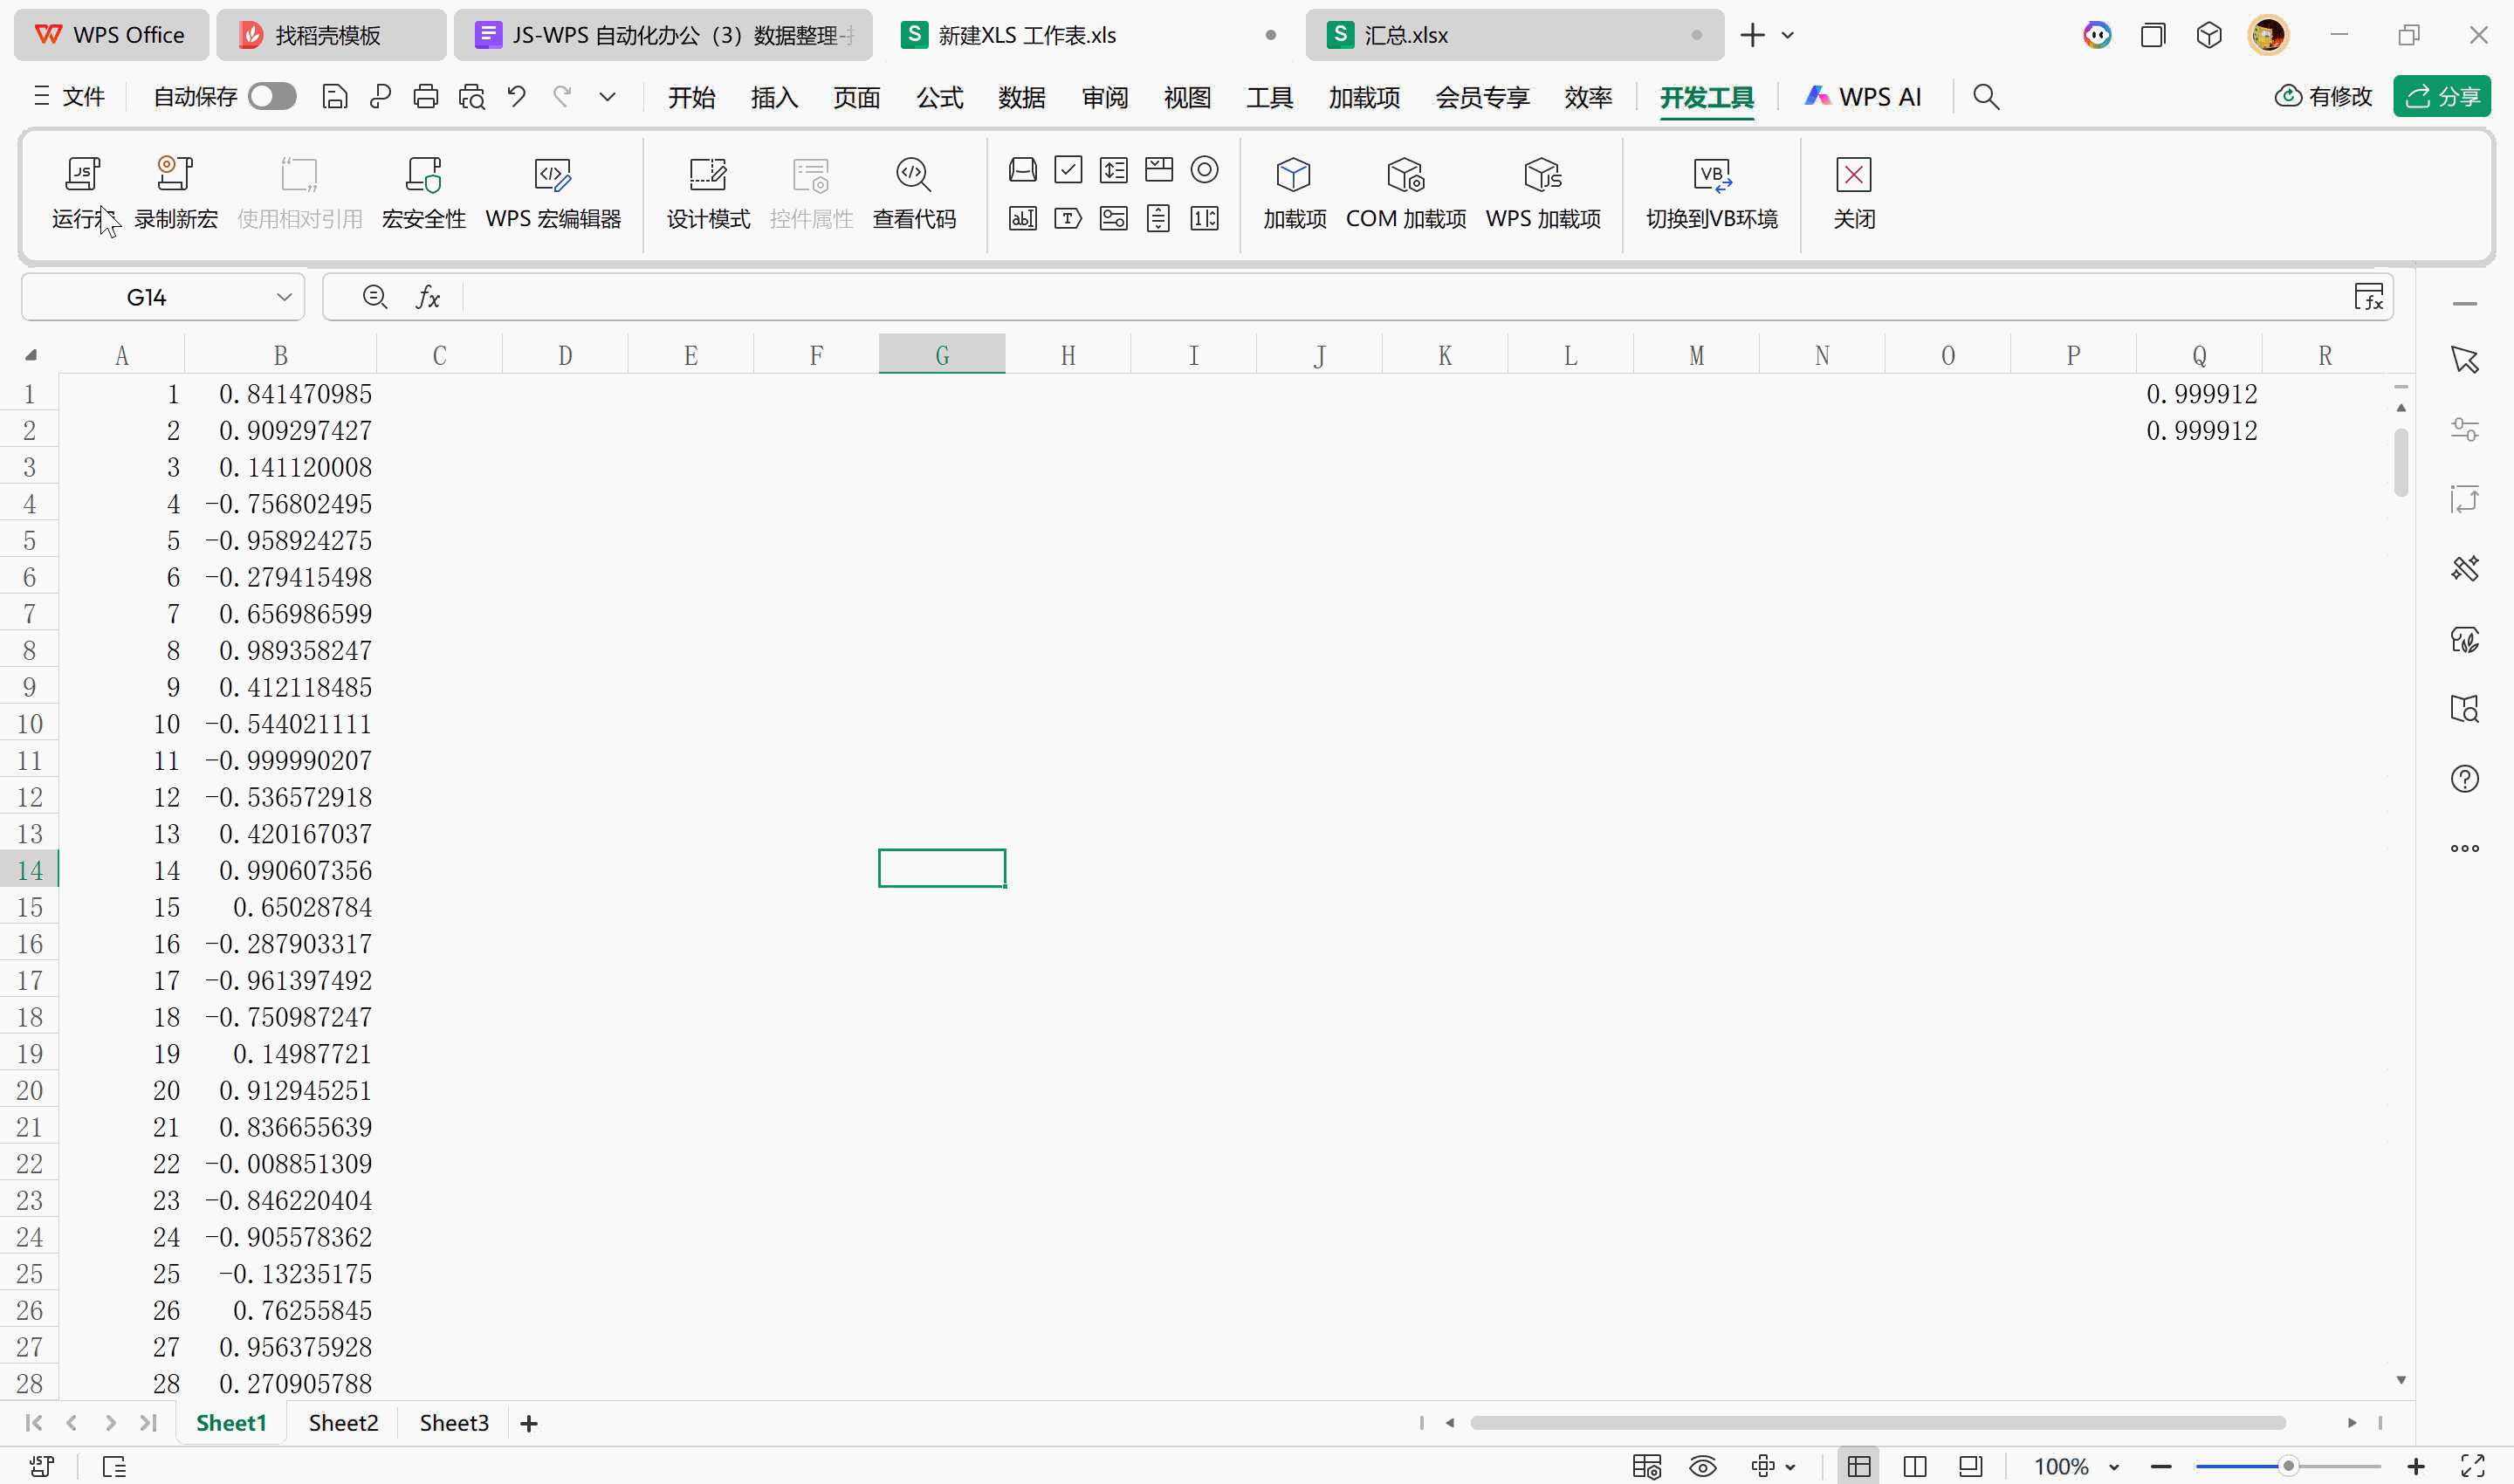Click the print icon in quick toolbar
This screenshot has height=1484, width=2514.
click(x=425, y=97)
